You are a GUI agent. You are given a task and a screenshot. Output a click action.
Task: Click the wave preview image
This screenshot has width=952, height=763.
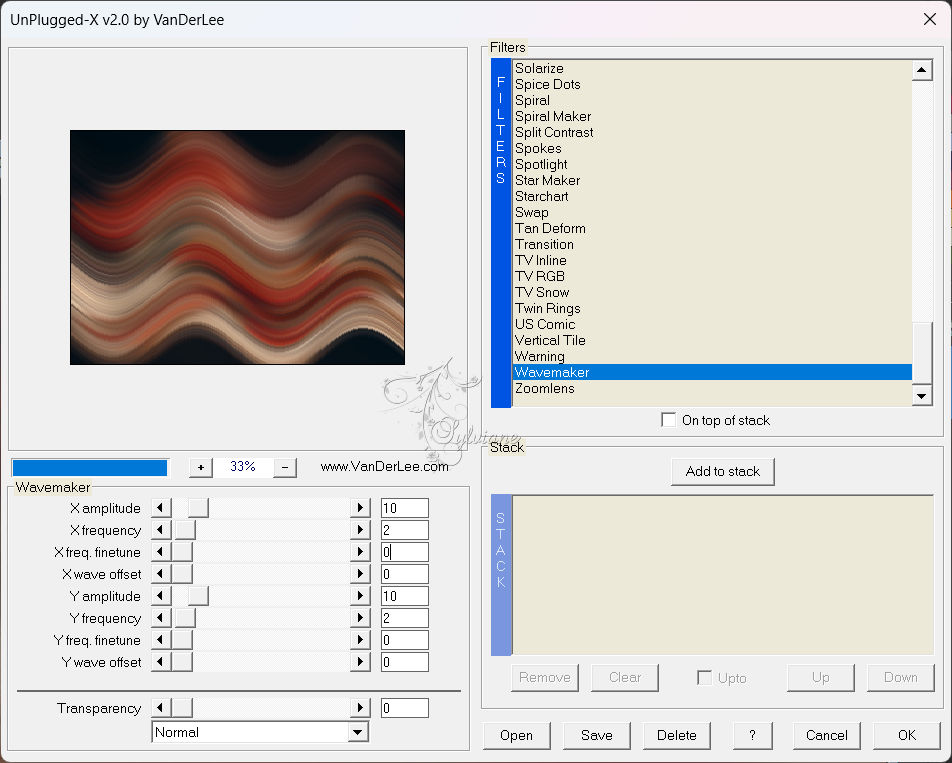click(x=237, y=247)
